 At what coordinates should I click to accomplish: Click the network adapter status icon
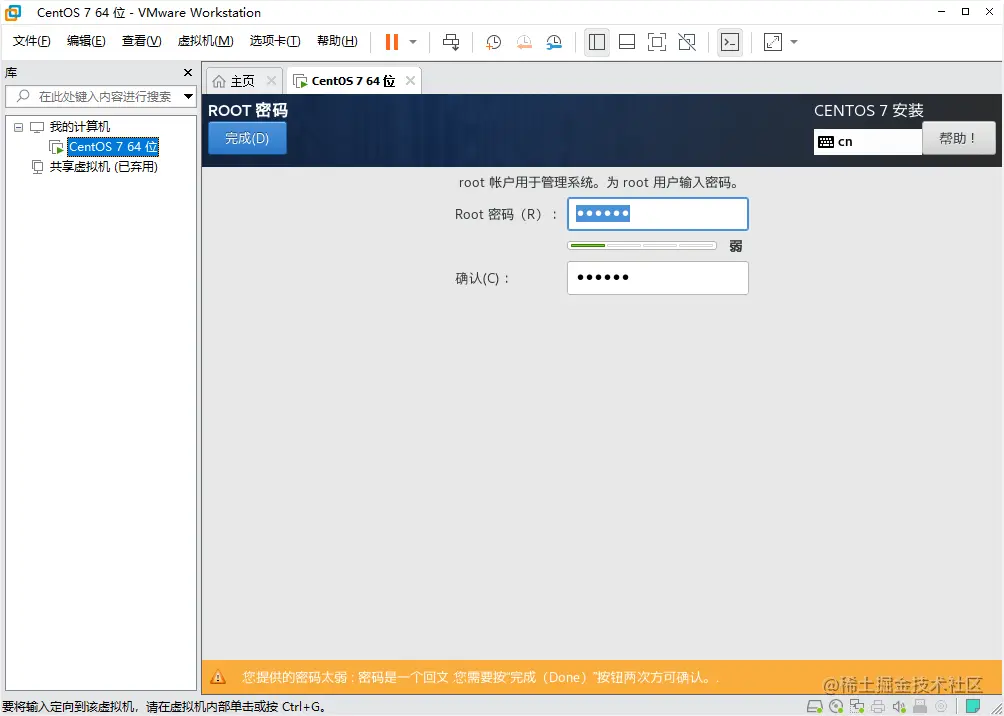click(857, 707)
